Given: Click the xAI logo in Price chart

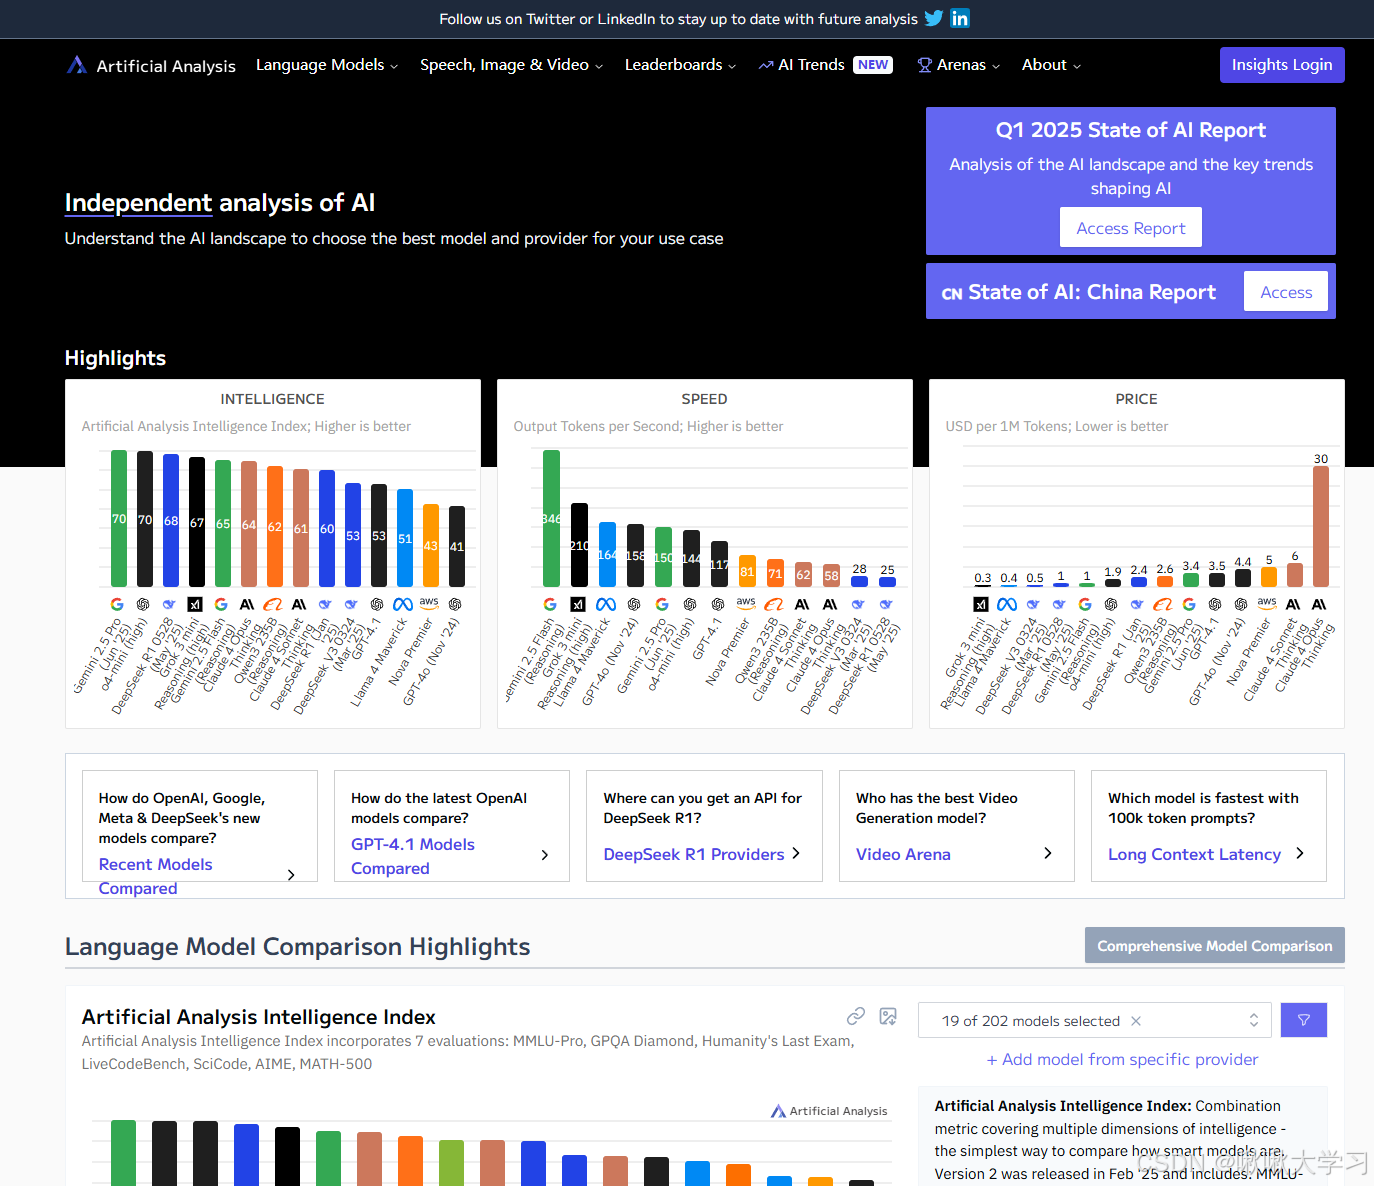Looking at the screenshot, I should [x=981, y=604].
